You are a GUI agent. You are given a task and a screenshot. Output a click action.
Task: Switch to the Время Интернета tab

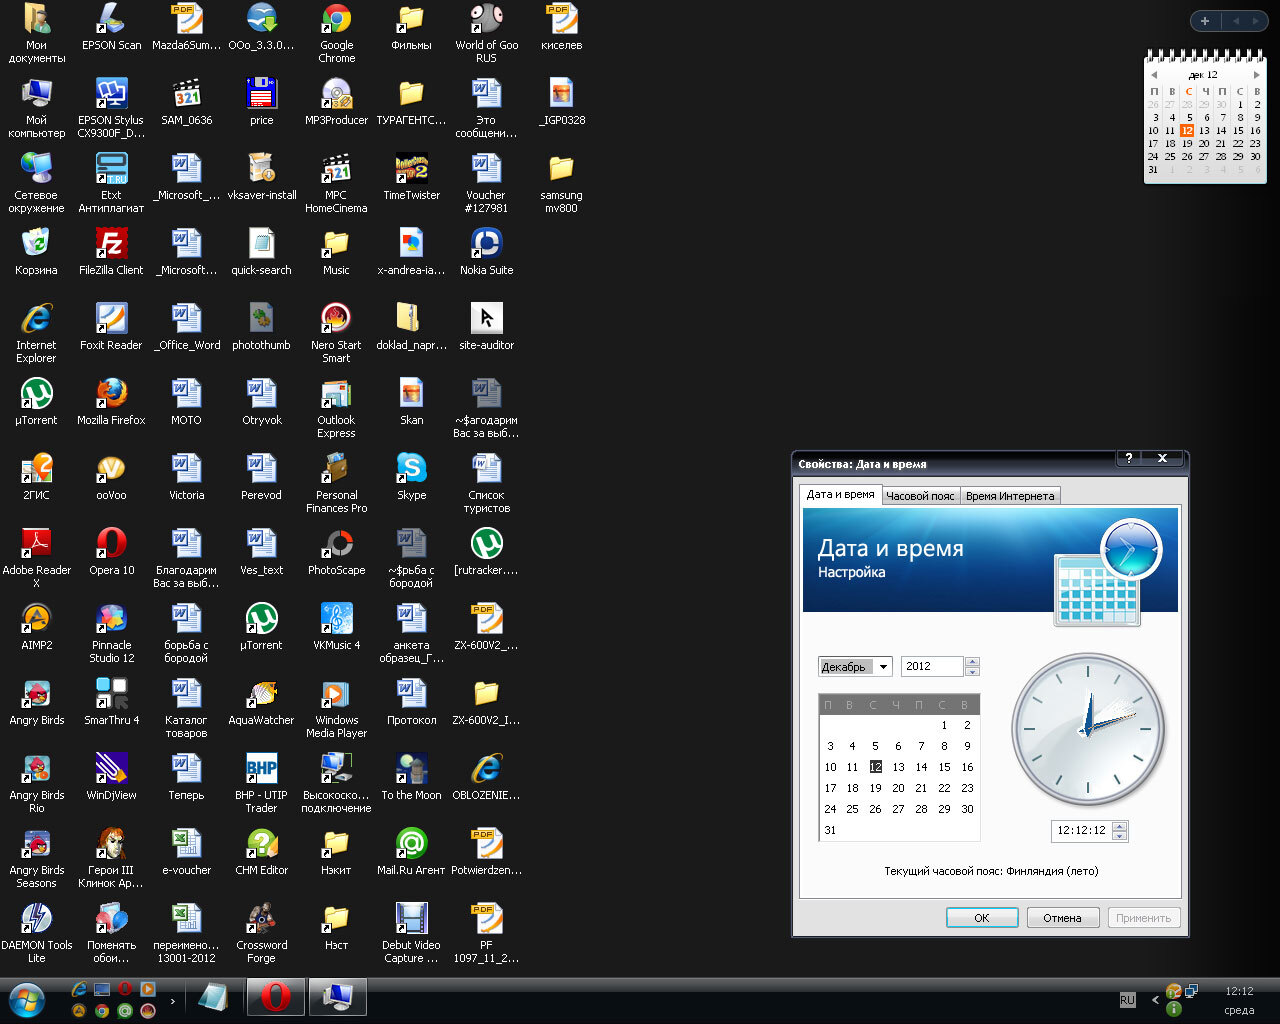pos(1010,496)
